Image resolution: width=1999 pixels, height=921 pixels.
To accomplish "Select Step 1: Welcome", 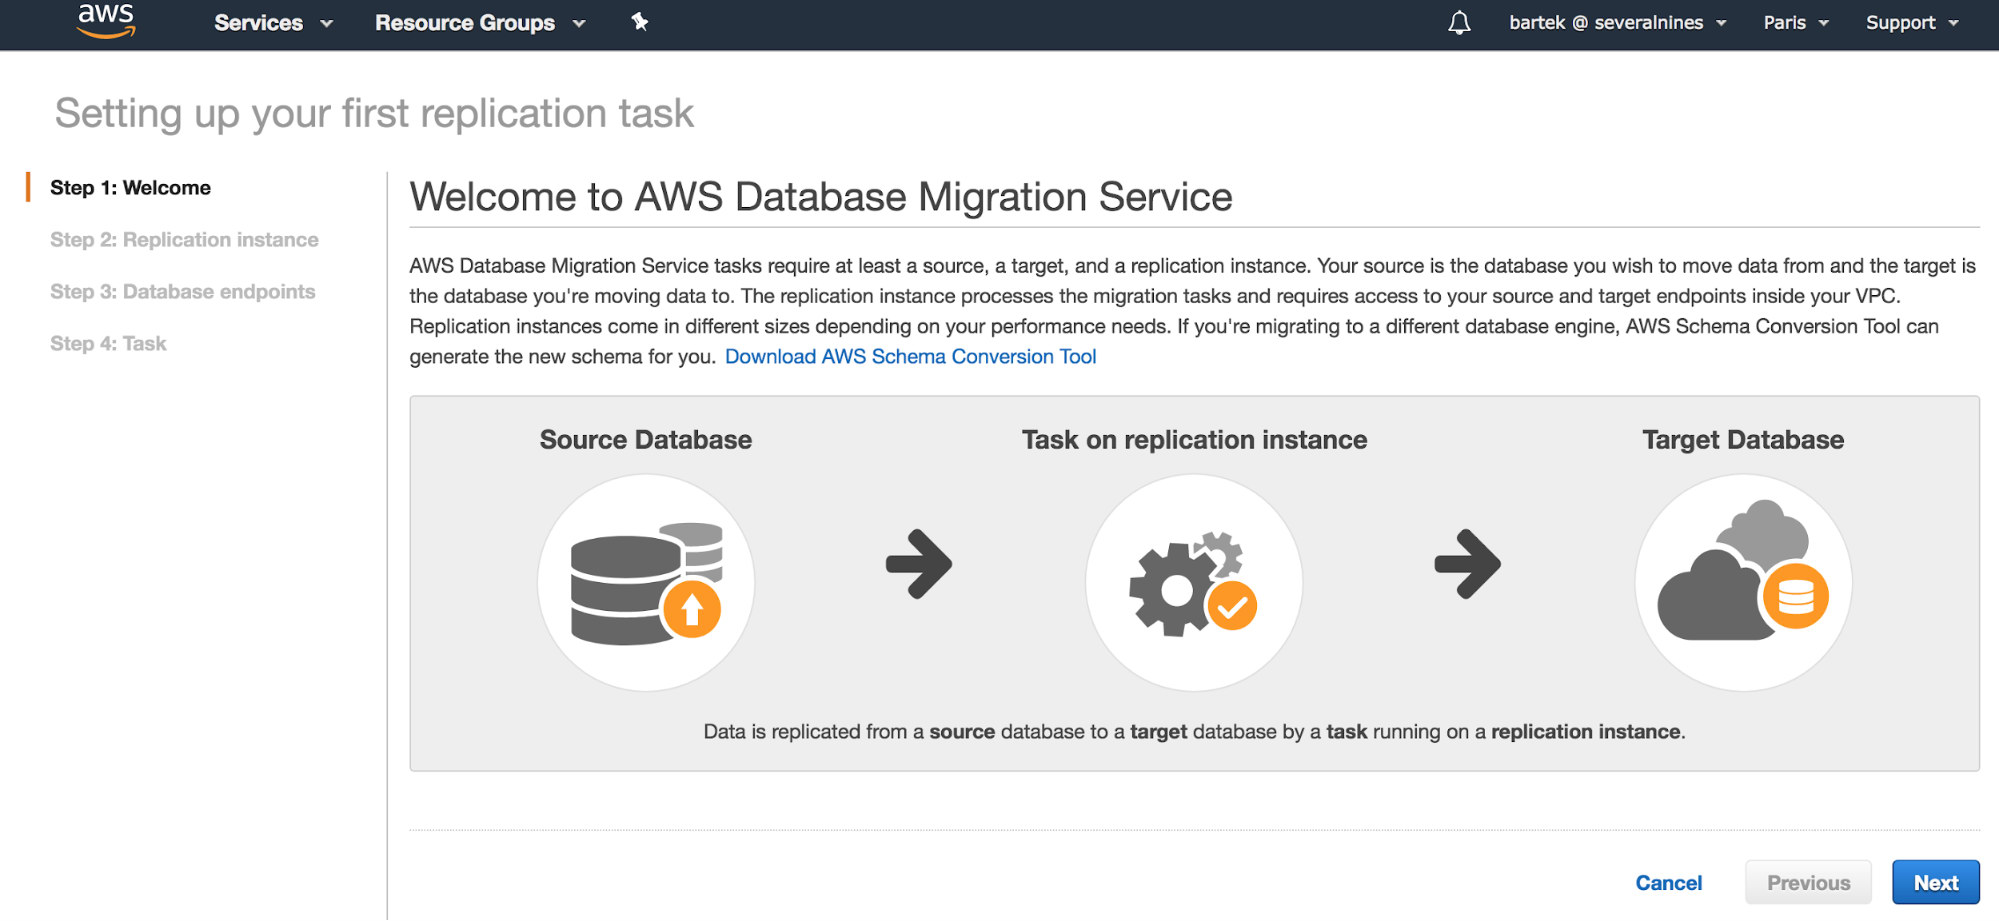I will pos(131,188).
